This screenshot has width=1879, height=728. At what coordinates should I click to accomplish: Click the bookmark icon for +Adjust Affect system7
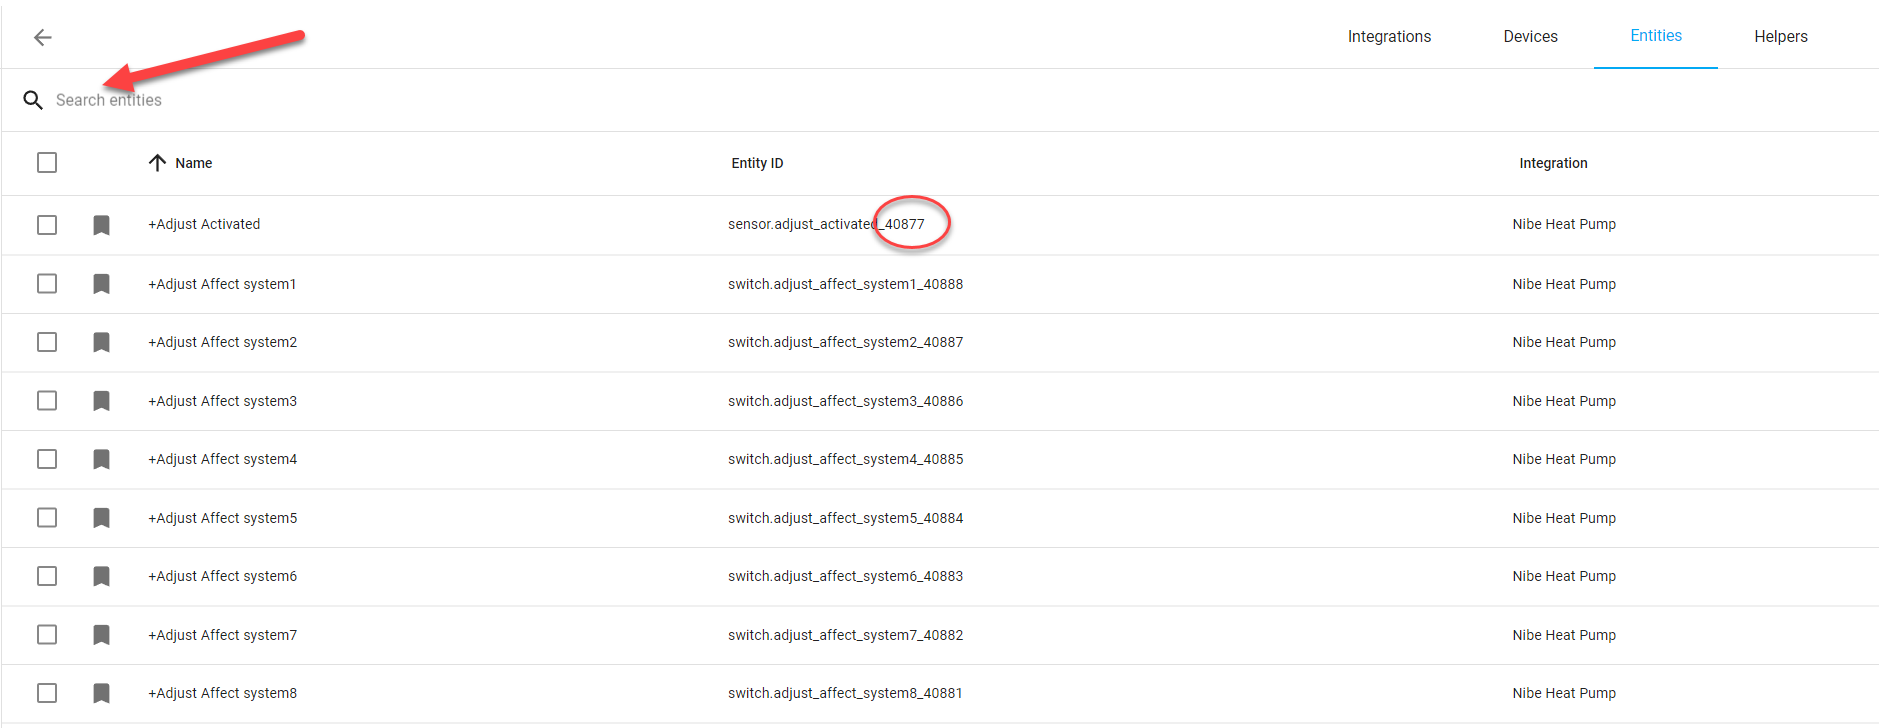(101, 635)
